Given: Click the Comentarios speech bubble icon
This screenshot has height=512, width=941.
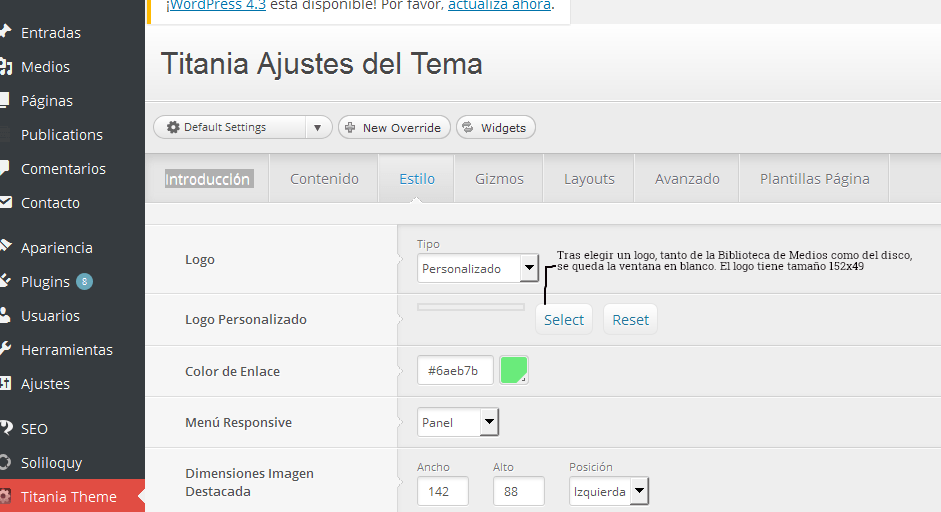Looking at the screenshot, I should click(x=5, y=167).
